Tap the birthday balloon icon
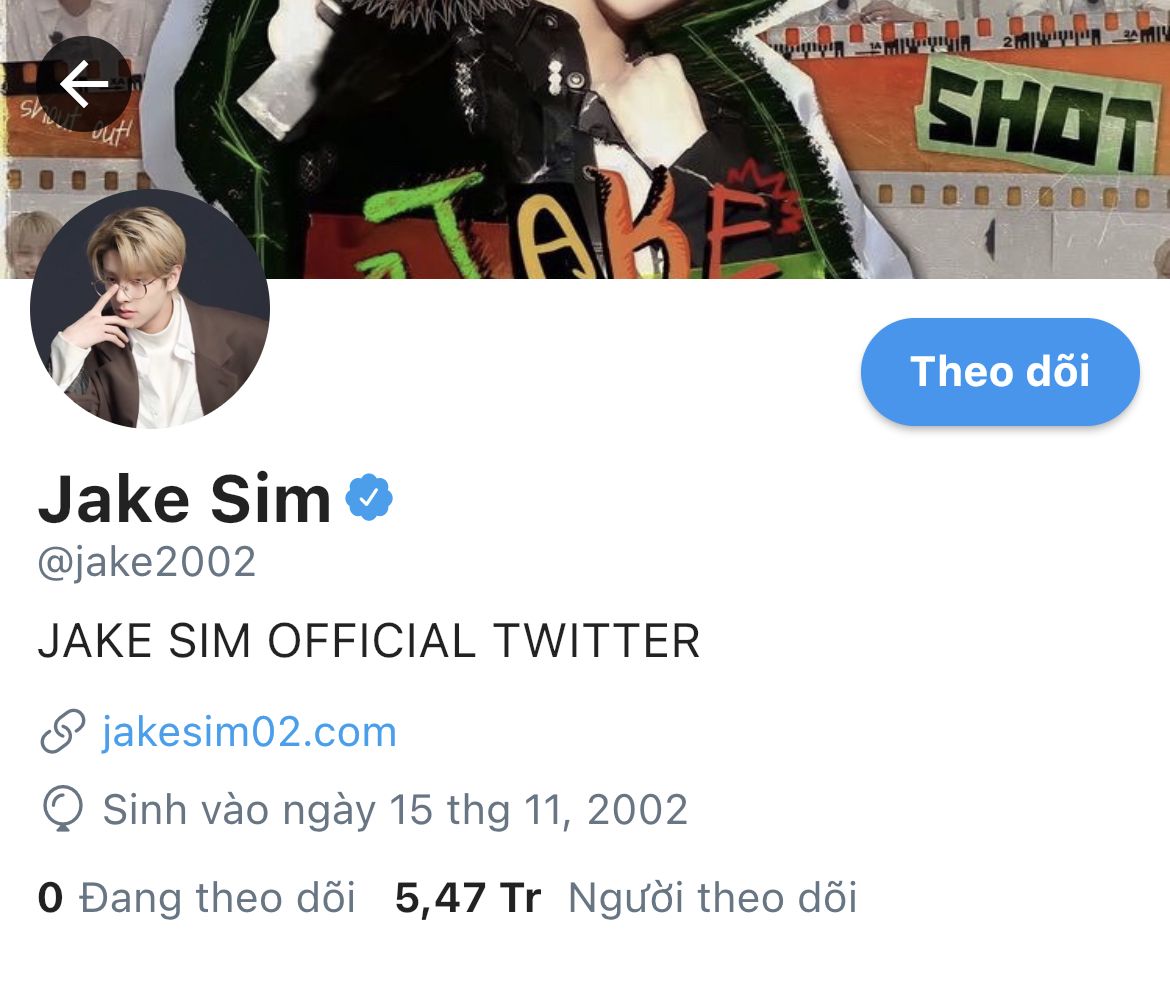The height and width of the screenshot is (983, 1170). [x=63, y=809]
